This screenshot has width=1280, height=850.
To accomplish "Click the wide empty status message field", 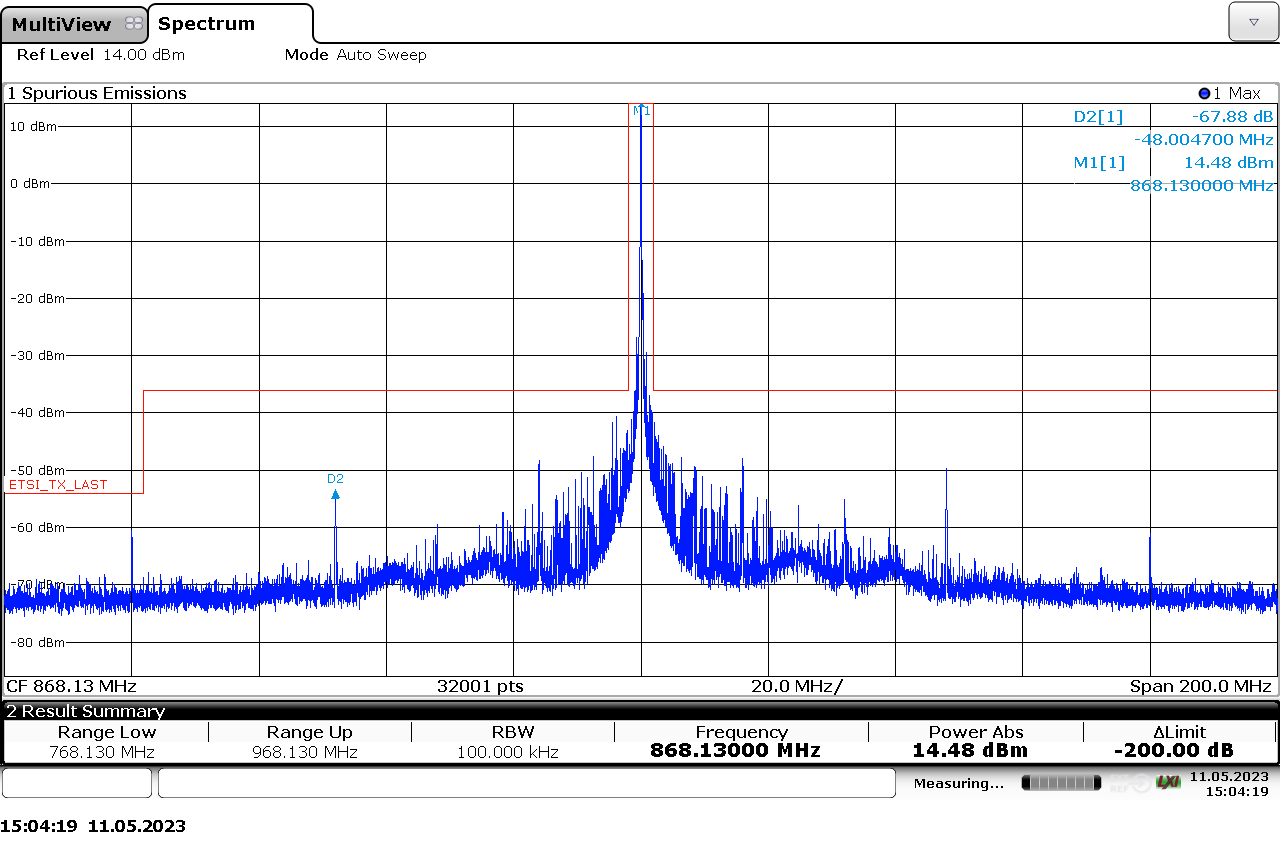I will pos(527,783).
